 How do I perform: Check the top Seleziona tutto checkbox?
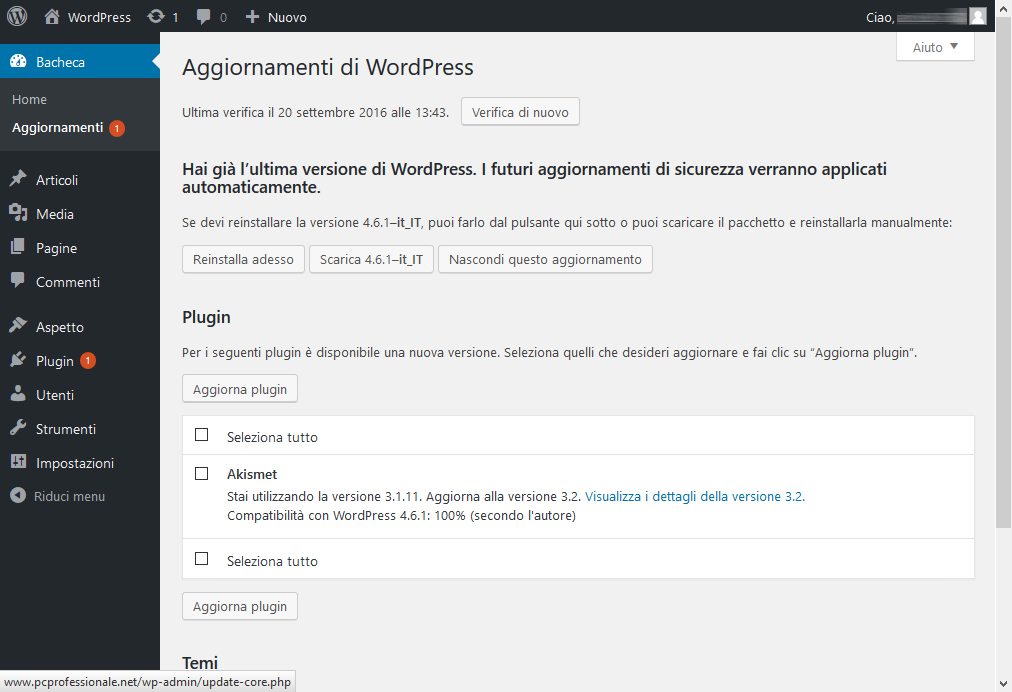pos(201,435)
